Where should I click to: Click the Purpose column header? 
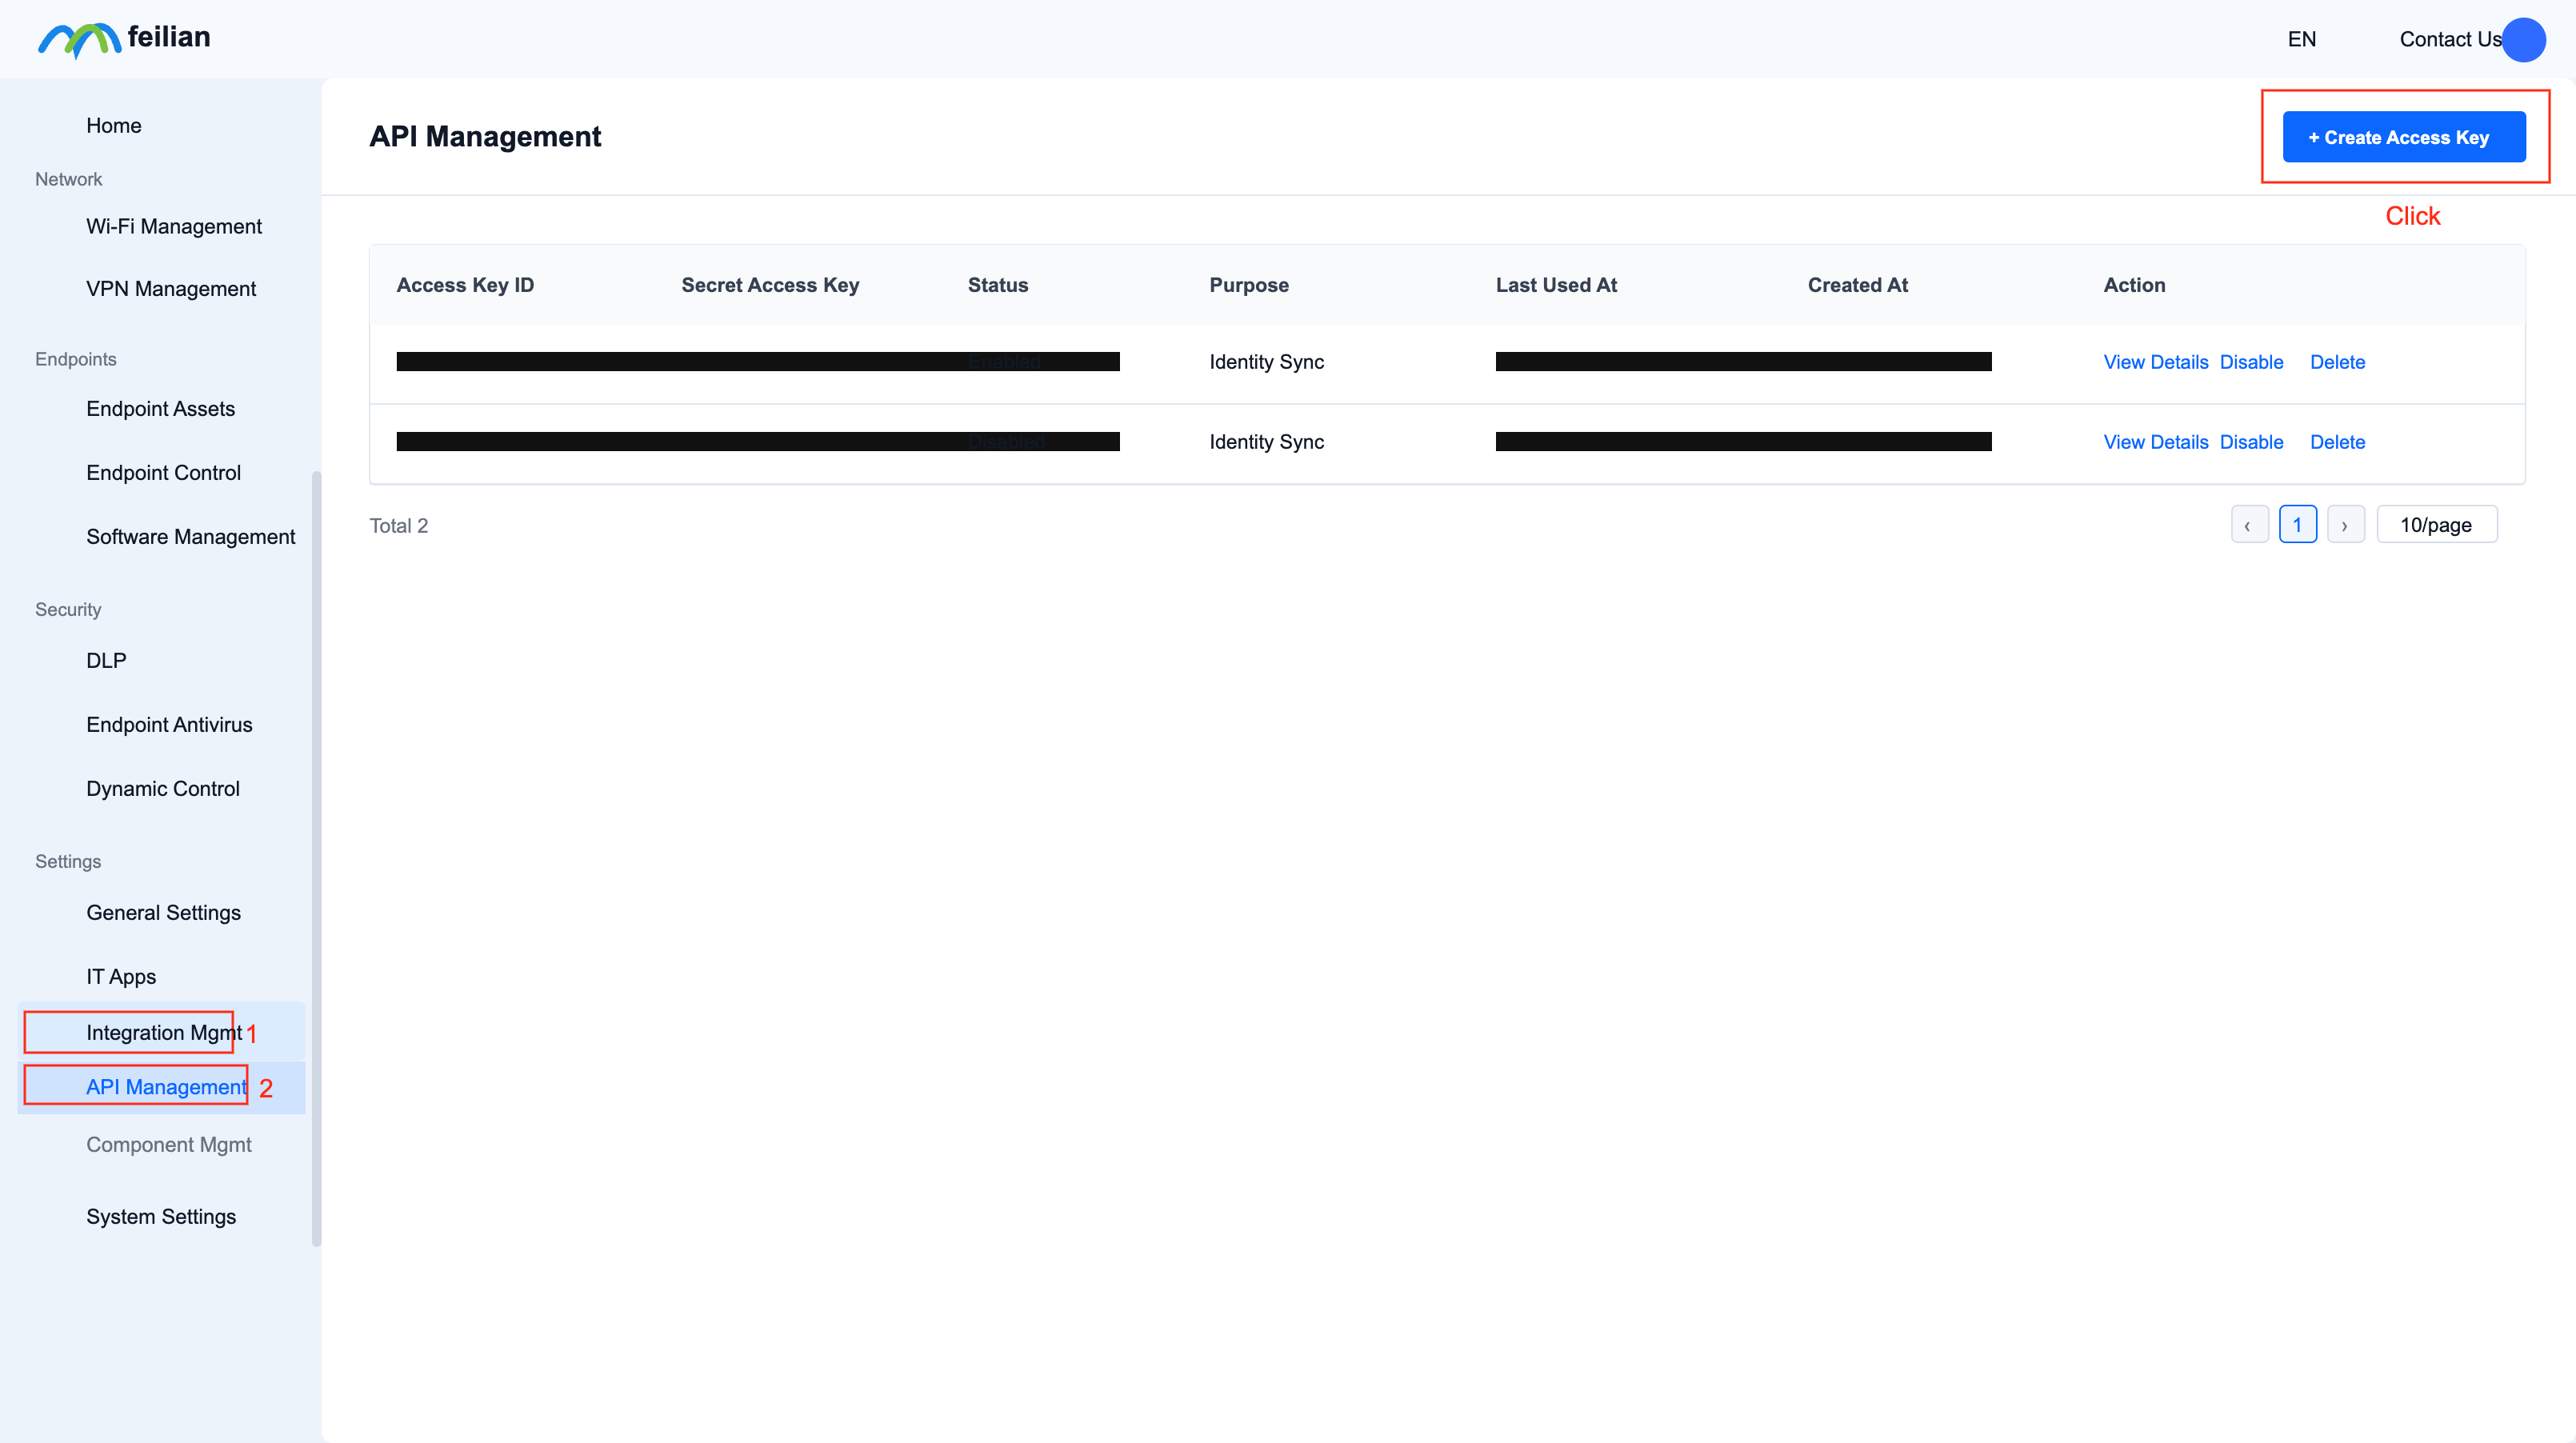(1249, 285)
